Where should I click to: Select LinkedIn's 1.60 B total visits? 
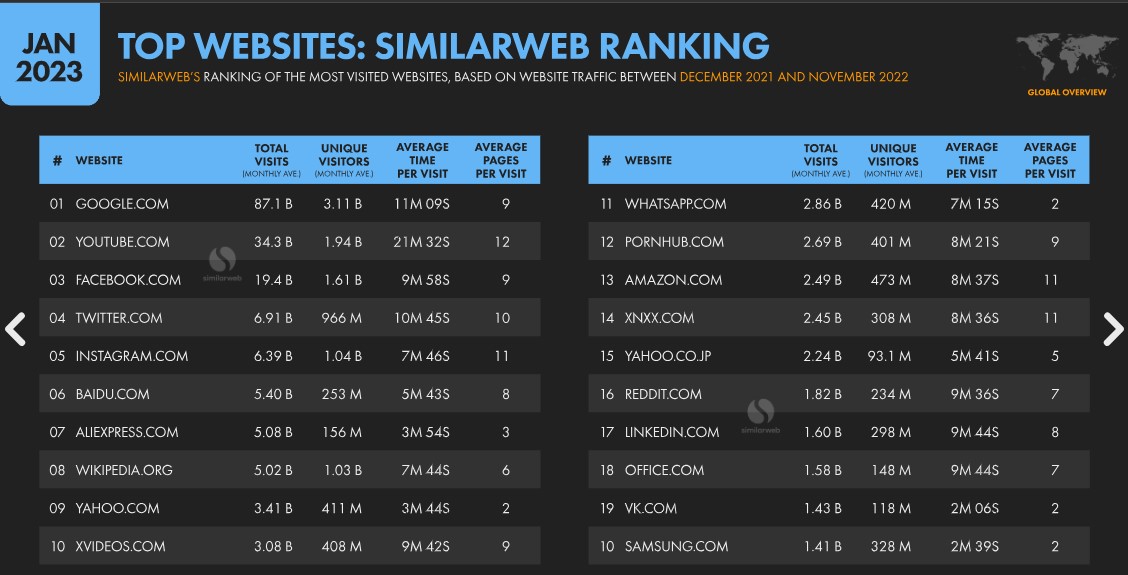tap(822, 433)
